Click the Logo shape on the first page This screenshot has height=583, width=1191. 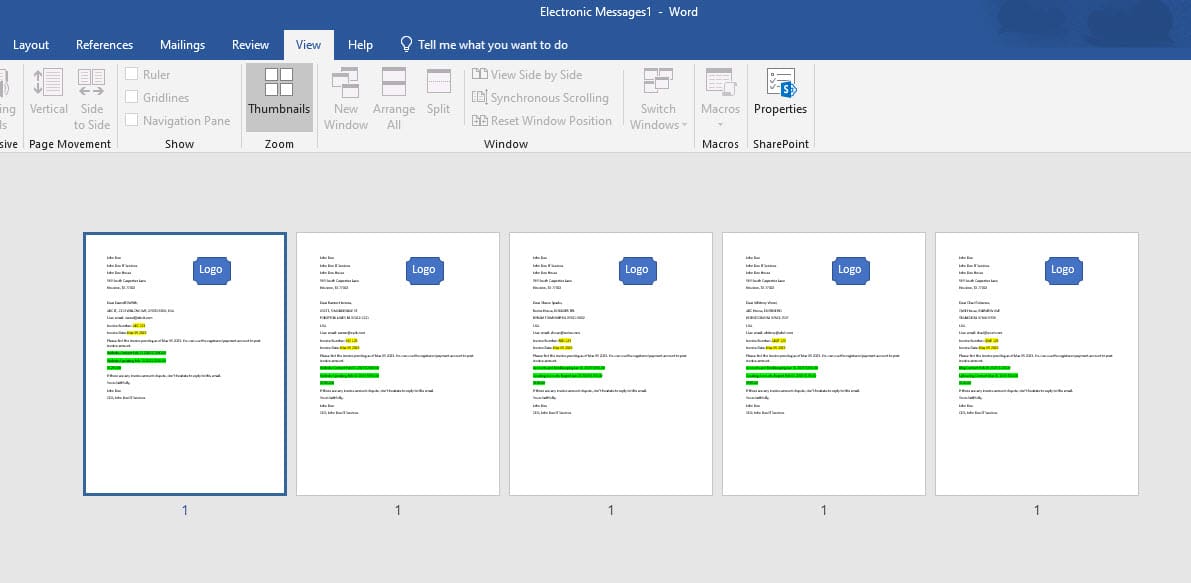(x=211, y=270)
